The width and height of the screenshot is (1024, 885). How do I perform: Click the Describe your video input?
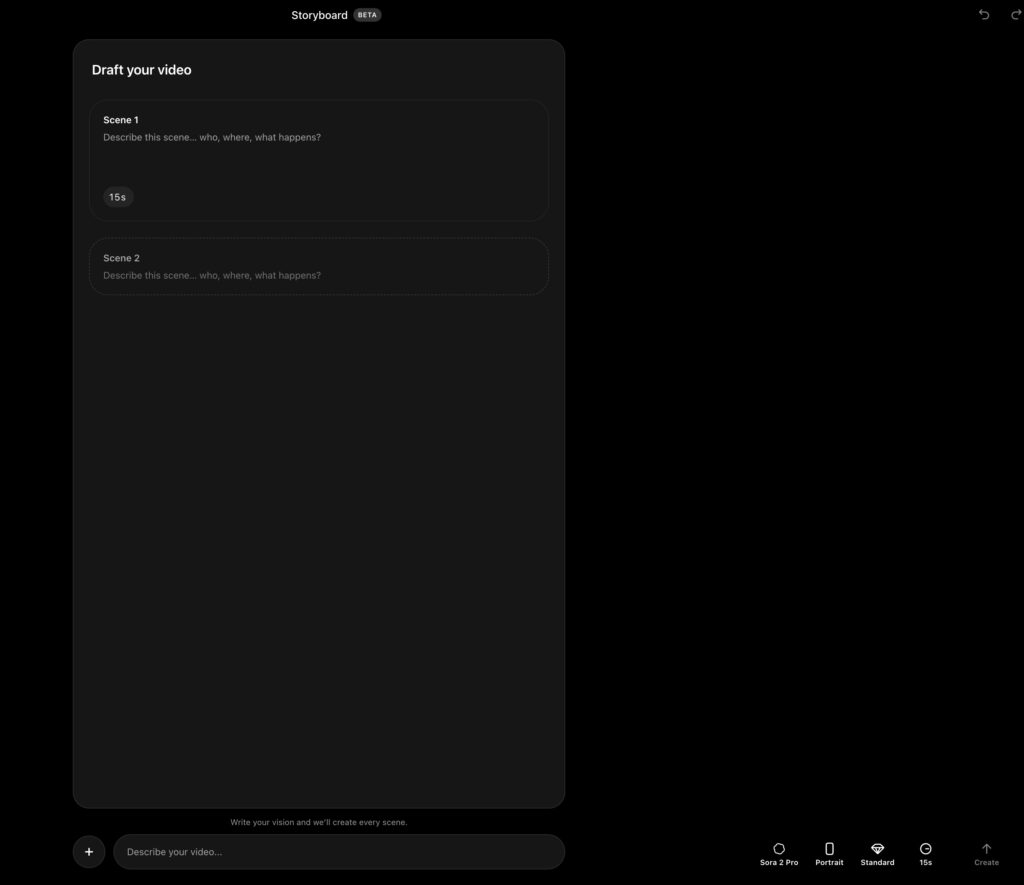[338, 852]
